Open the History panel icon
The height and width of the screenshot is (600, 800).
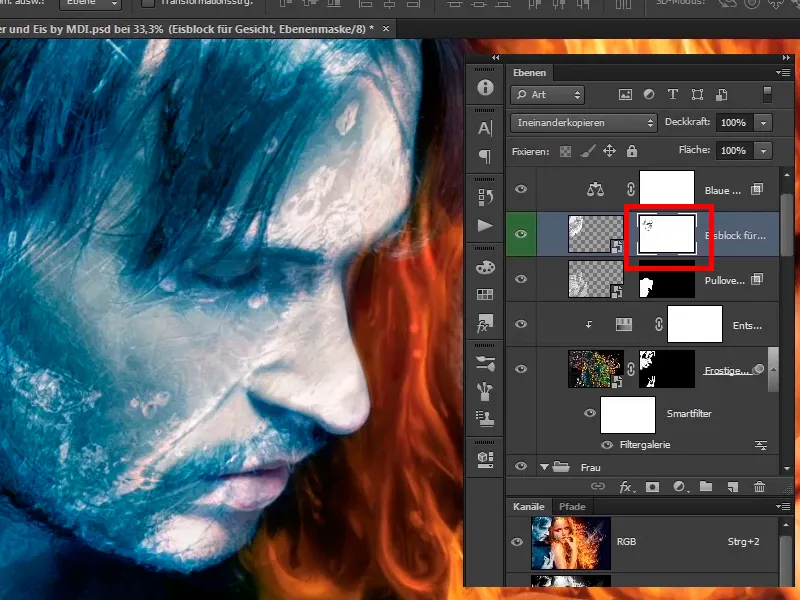click(485, 197)
